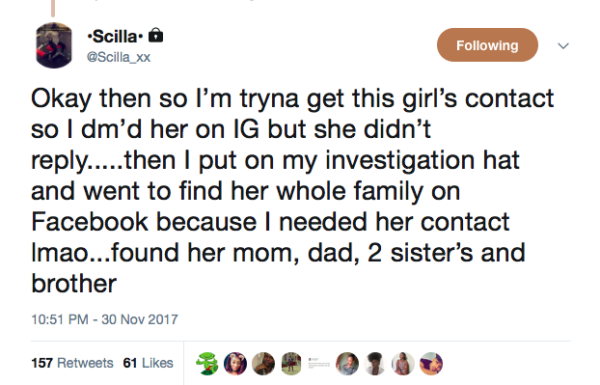Image resolution: width=600 pixels, height=385 pixels.
Task: Click the protected account lock icon
Action: (156, 35)
